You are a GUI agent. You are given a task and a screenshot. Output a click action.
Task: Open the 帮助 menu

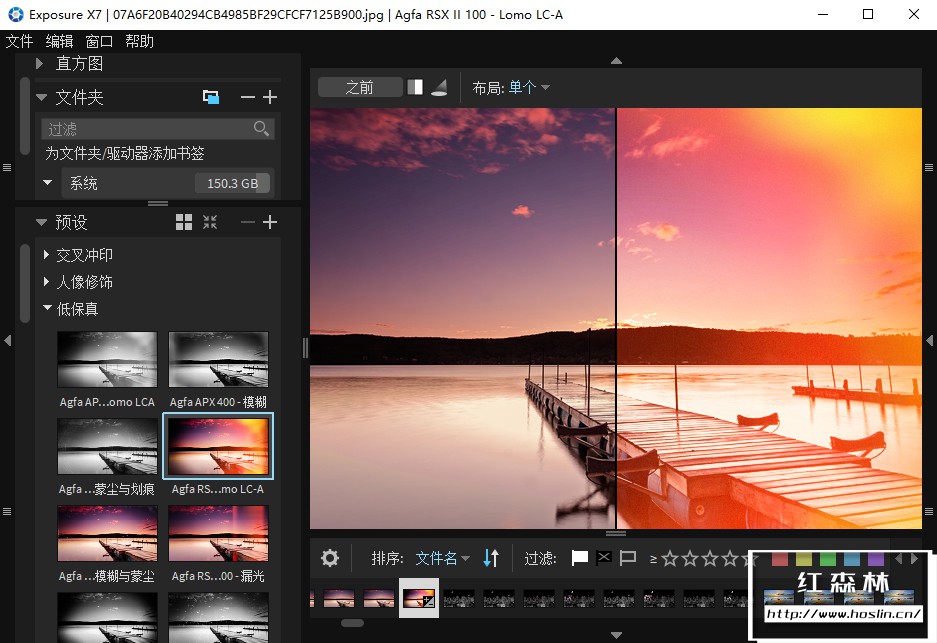(x=139, y=41)
